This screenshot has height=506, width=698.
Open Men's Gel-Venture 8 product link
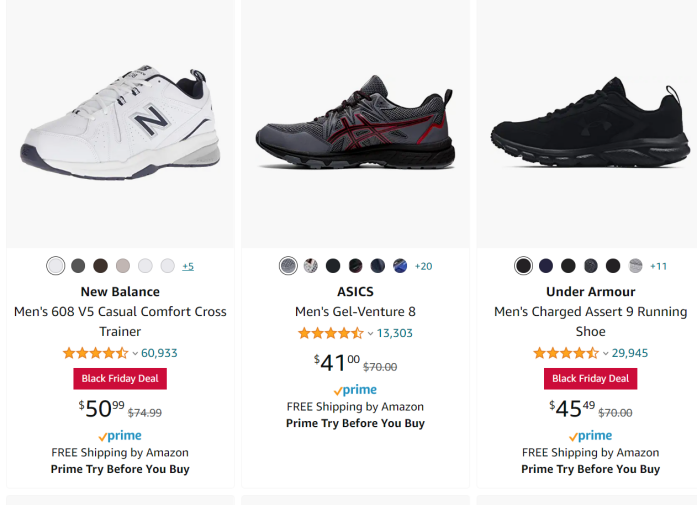[355, 312]
